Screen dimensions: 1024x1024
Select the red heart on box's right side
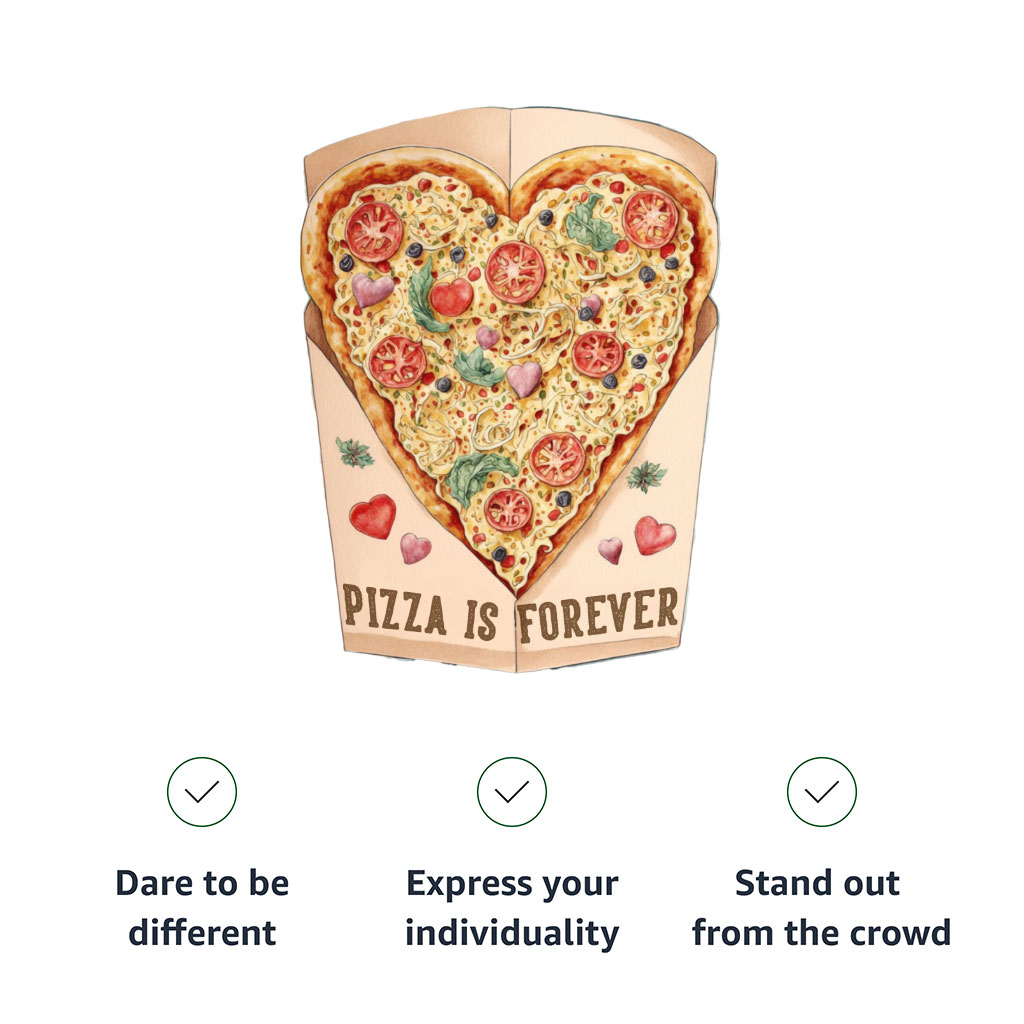(654, 536)
